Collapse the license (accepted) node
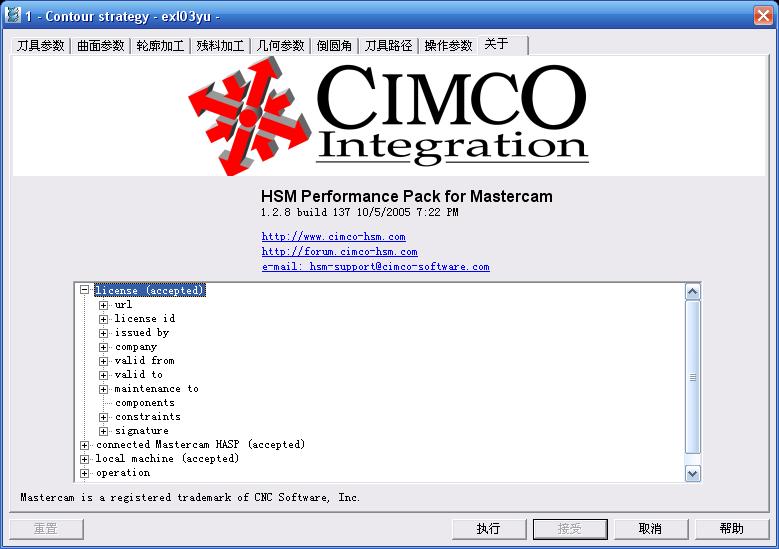Viewport: 779px width, 549px height. 84,290
